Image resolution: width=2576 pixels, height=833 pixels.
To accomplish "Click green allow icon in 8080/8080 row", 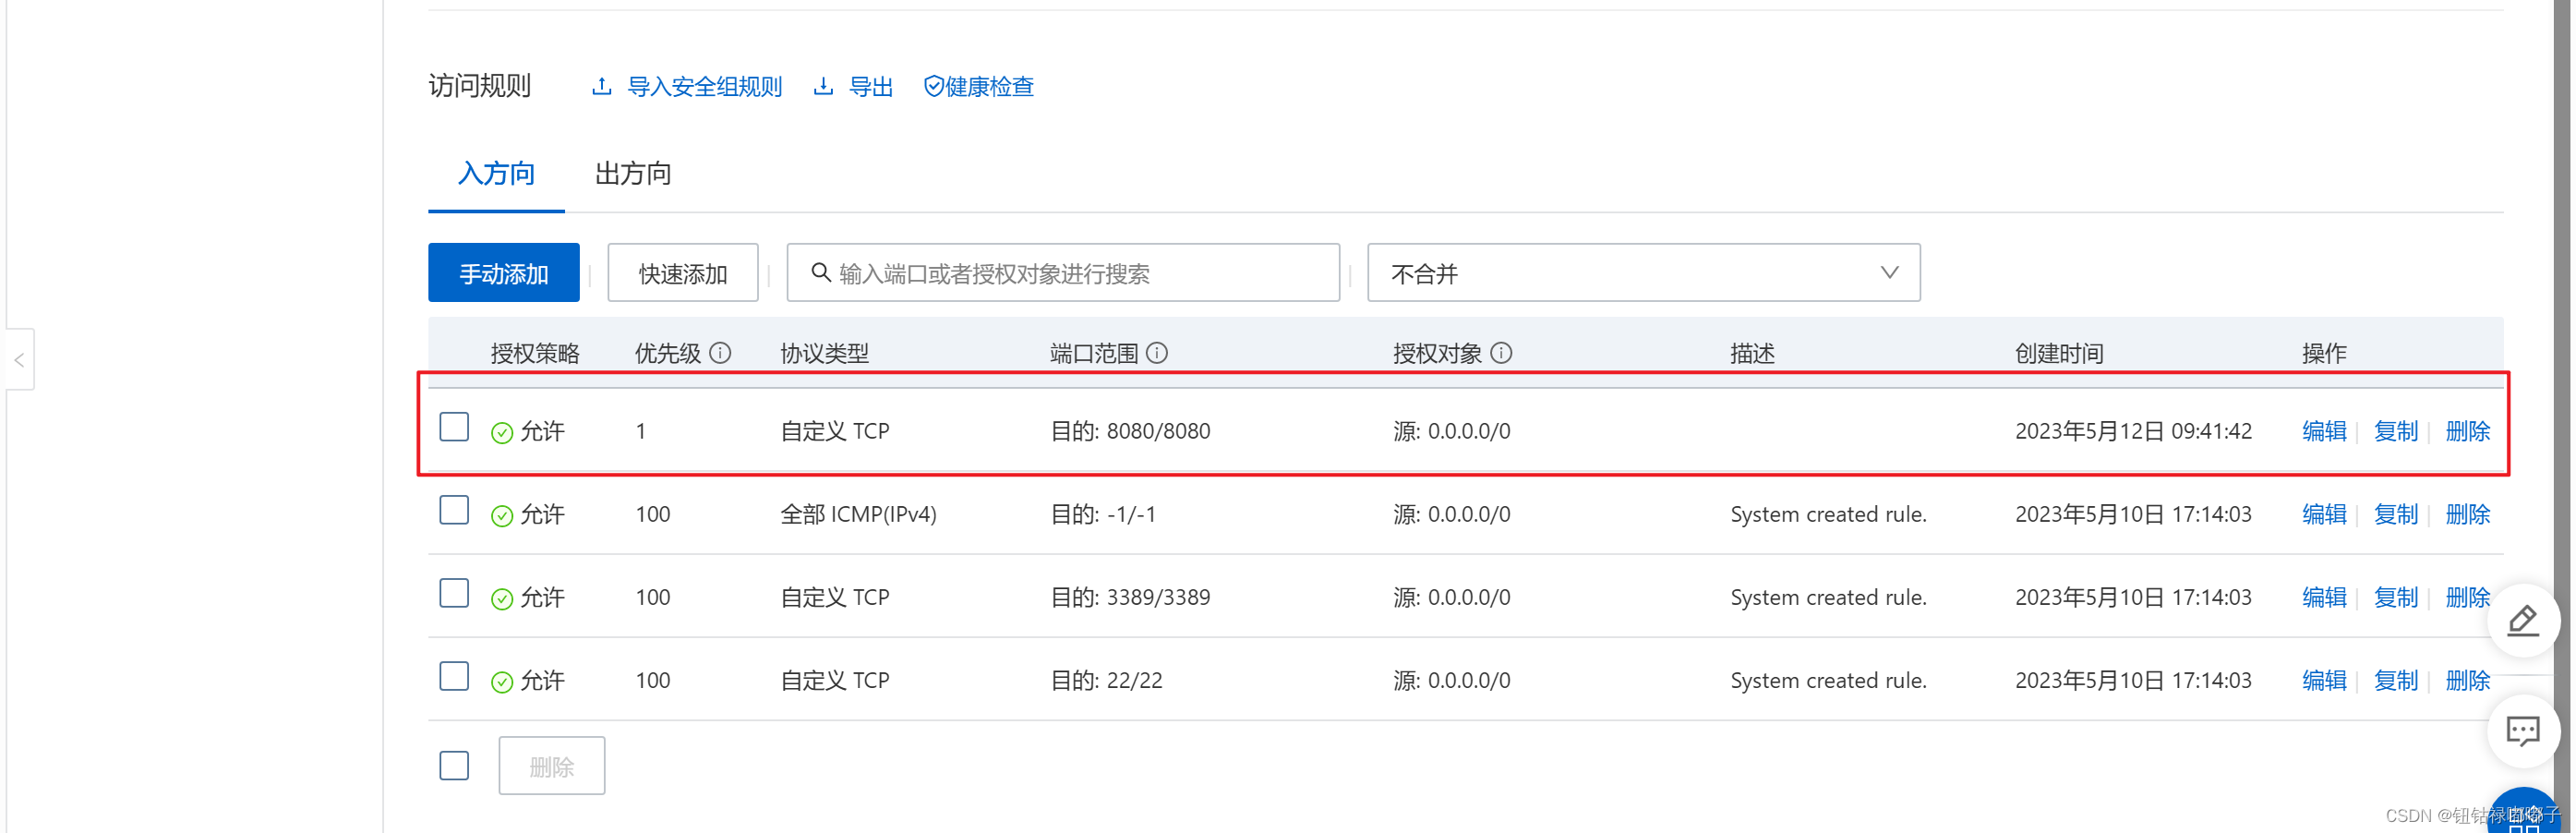I will click(502, 432).
